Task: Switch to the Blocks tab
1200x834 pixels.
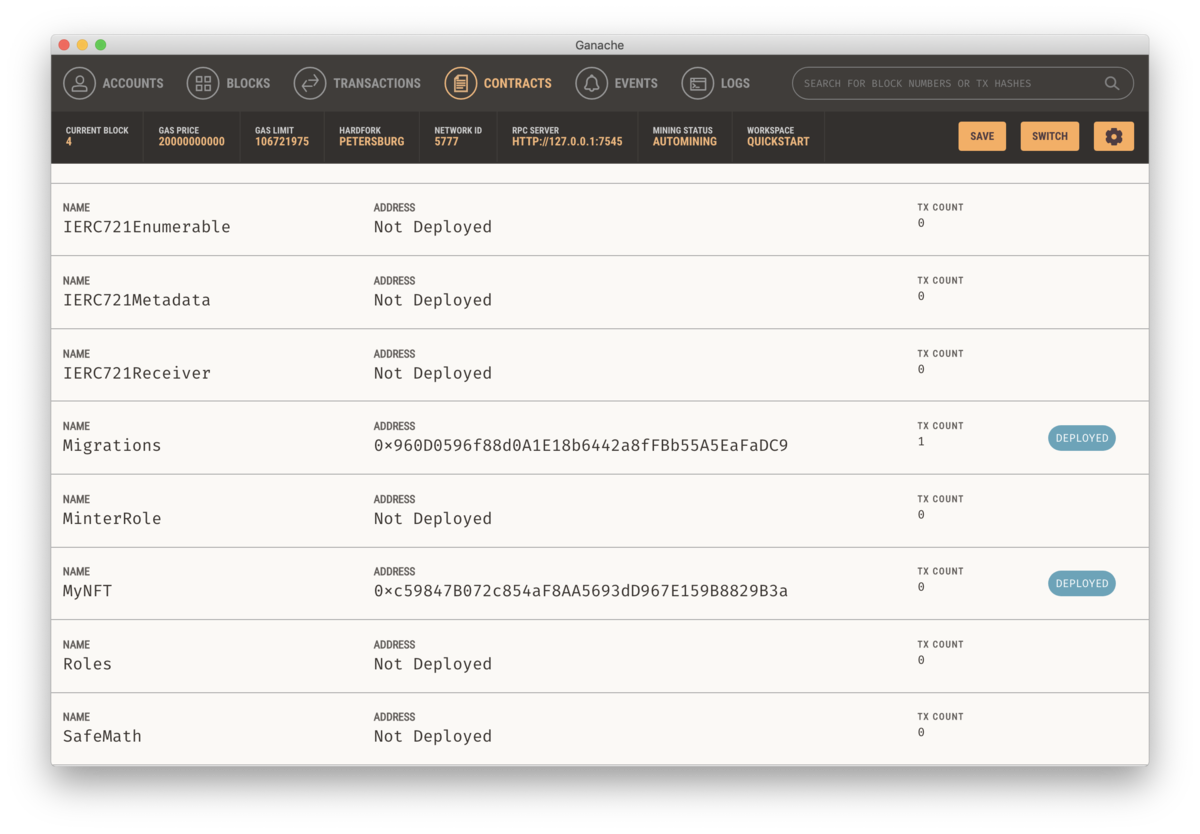Action: (248, 83)
